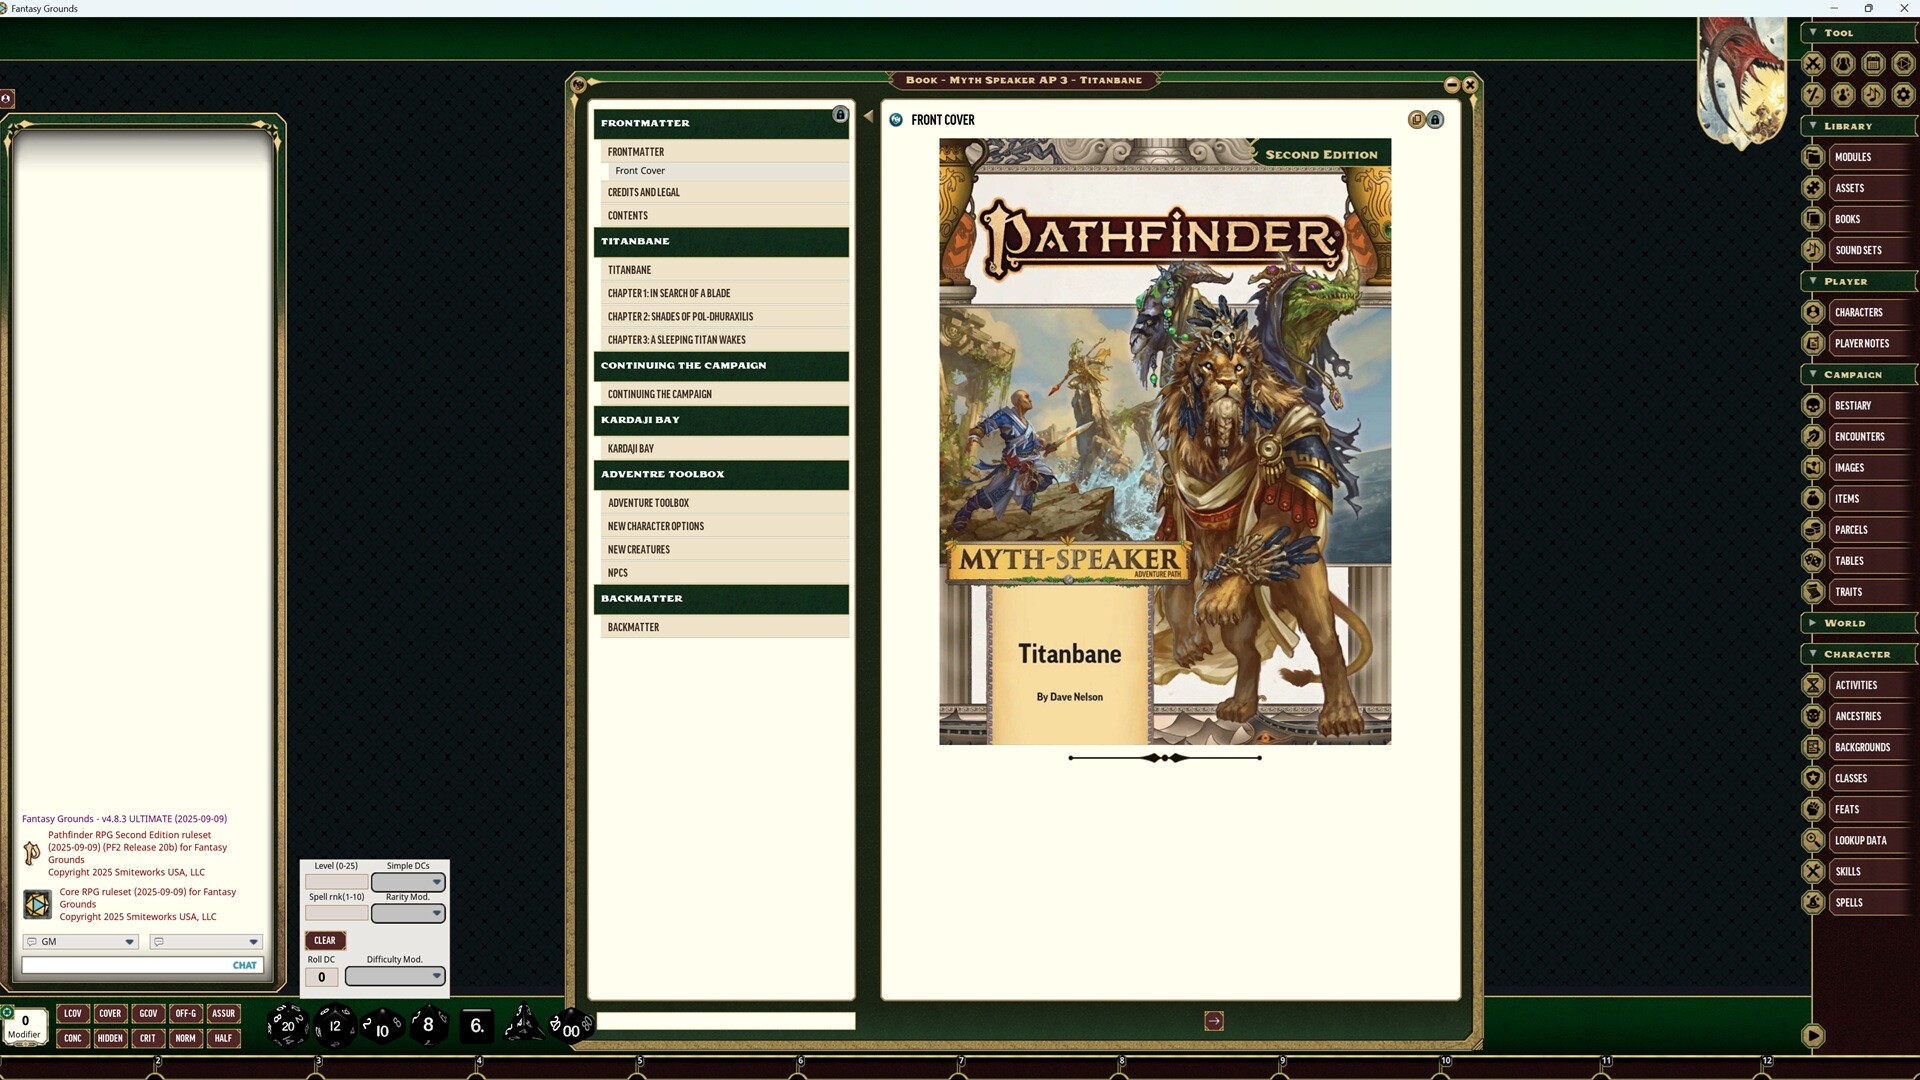1920x1080 pixels.
Task: Open the GM speaker selection dropdown
Action: (129, 942)
